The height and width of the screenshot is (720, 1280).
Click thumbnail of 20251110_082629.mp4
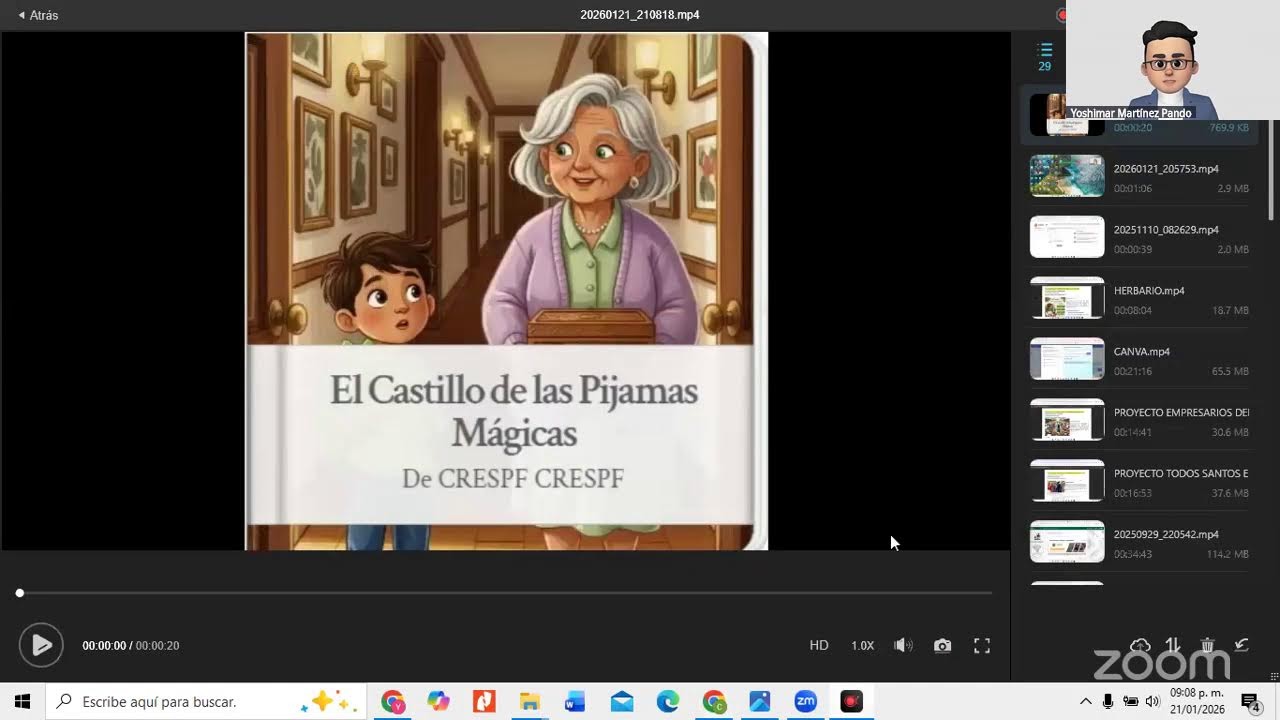click(x=1067, y=237)
